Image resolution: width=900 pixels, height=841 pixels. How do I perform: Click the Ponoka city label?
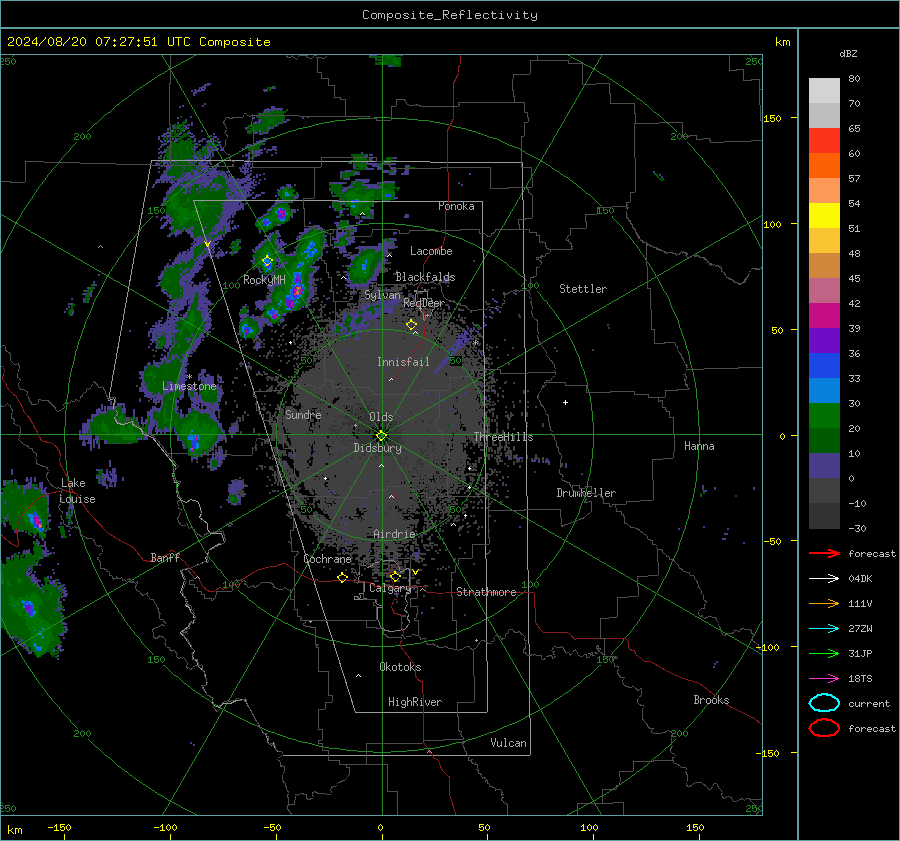click(456, 206)
